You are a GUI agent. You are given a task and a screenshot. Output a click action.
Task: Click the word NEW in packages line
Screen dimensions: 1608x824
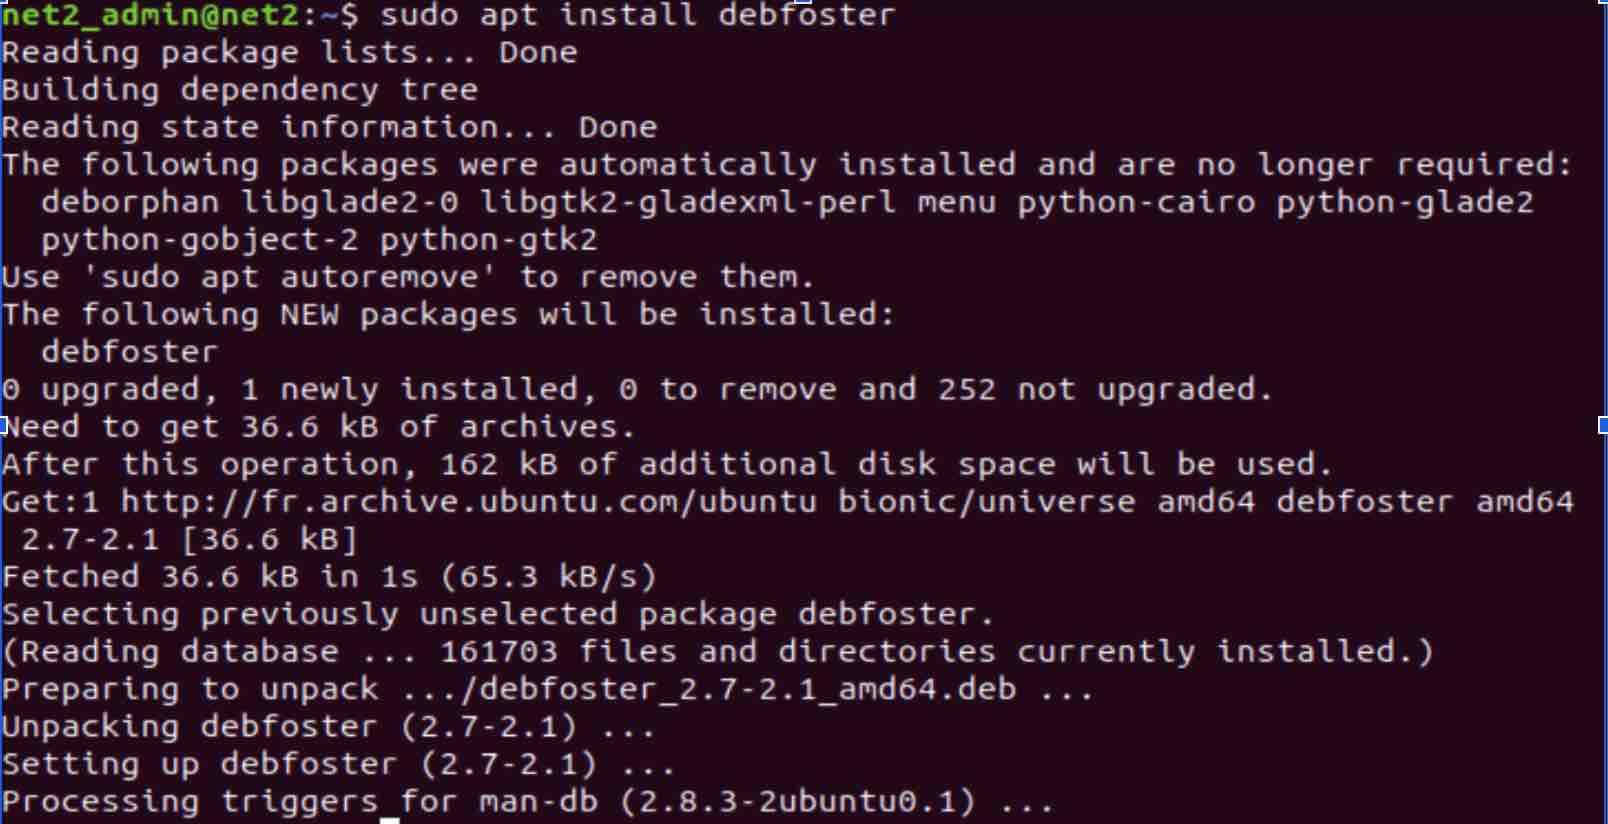point(309,315)
